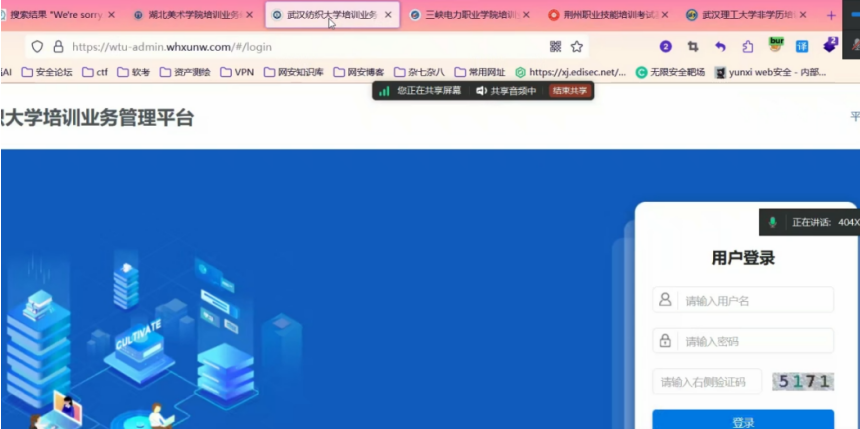Viewport: 860px width, 429px height.
Task: Toggle the 共享音频中 audio sharing control
Action: point(507,91)
